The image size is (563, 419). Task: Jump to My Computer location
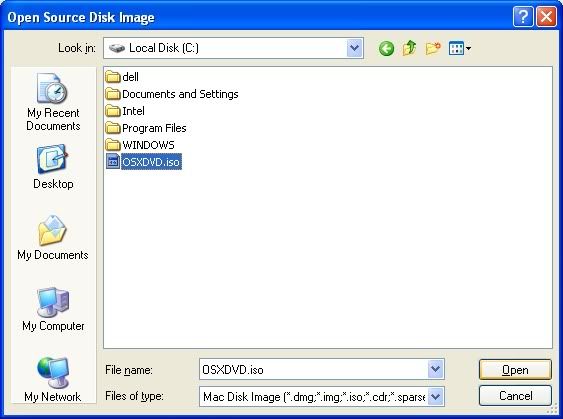click(x=53, y=309)
